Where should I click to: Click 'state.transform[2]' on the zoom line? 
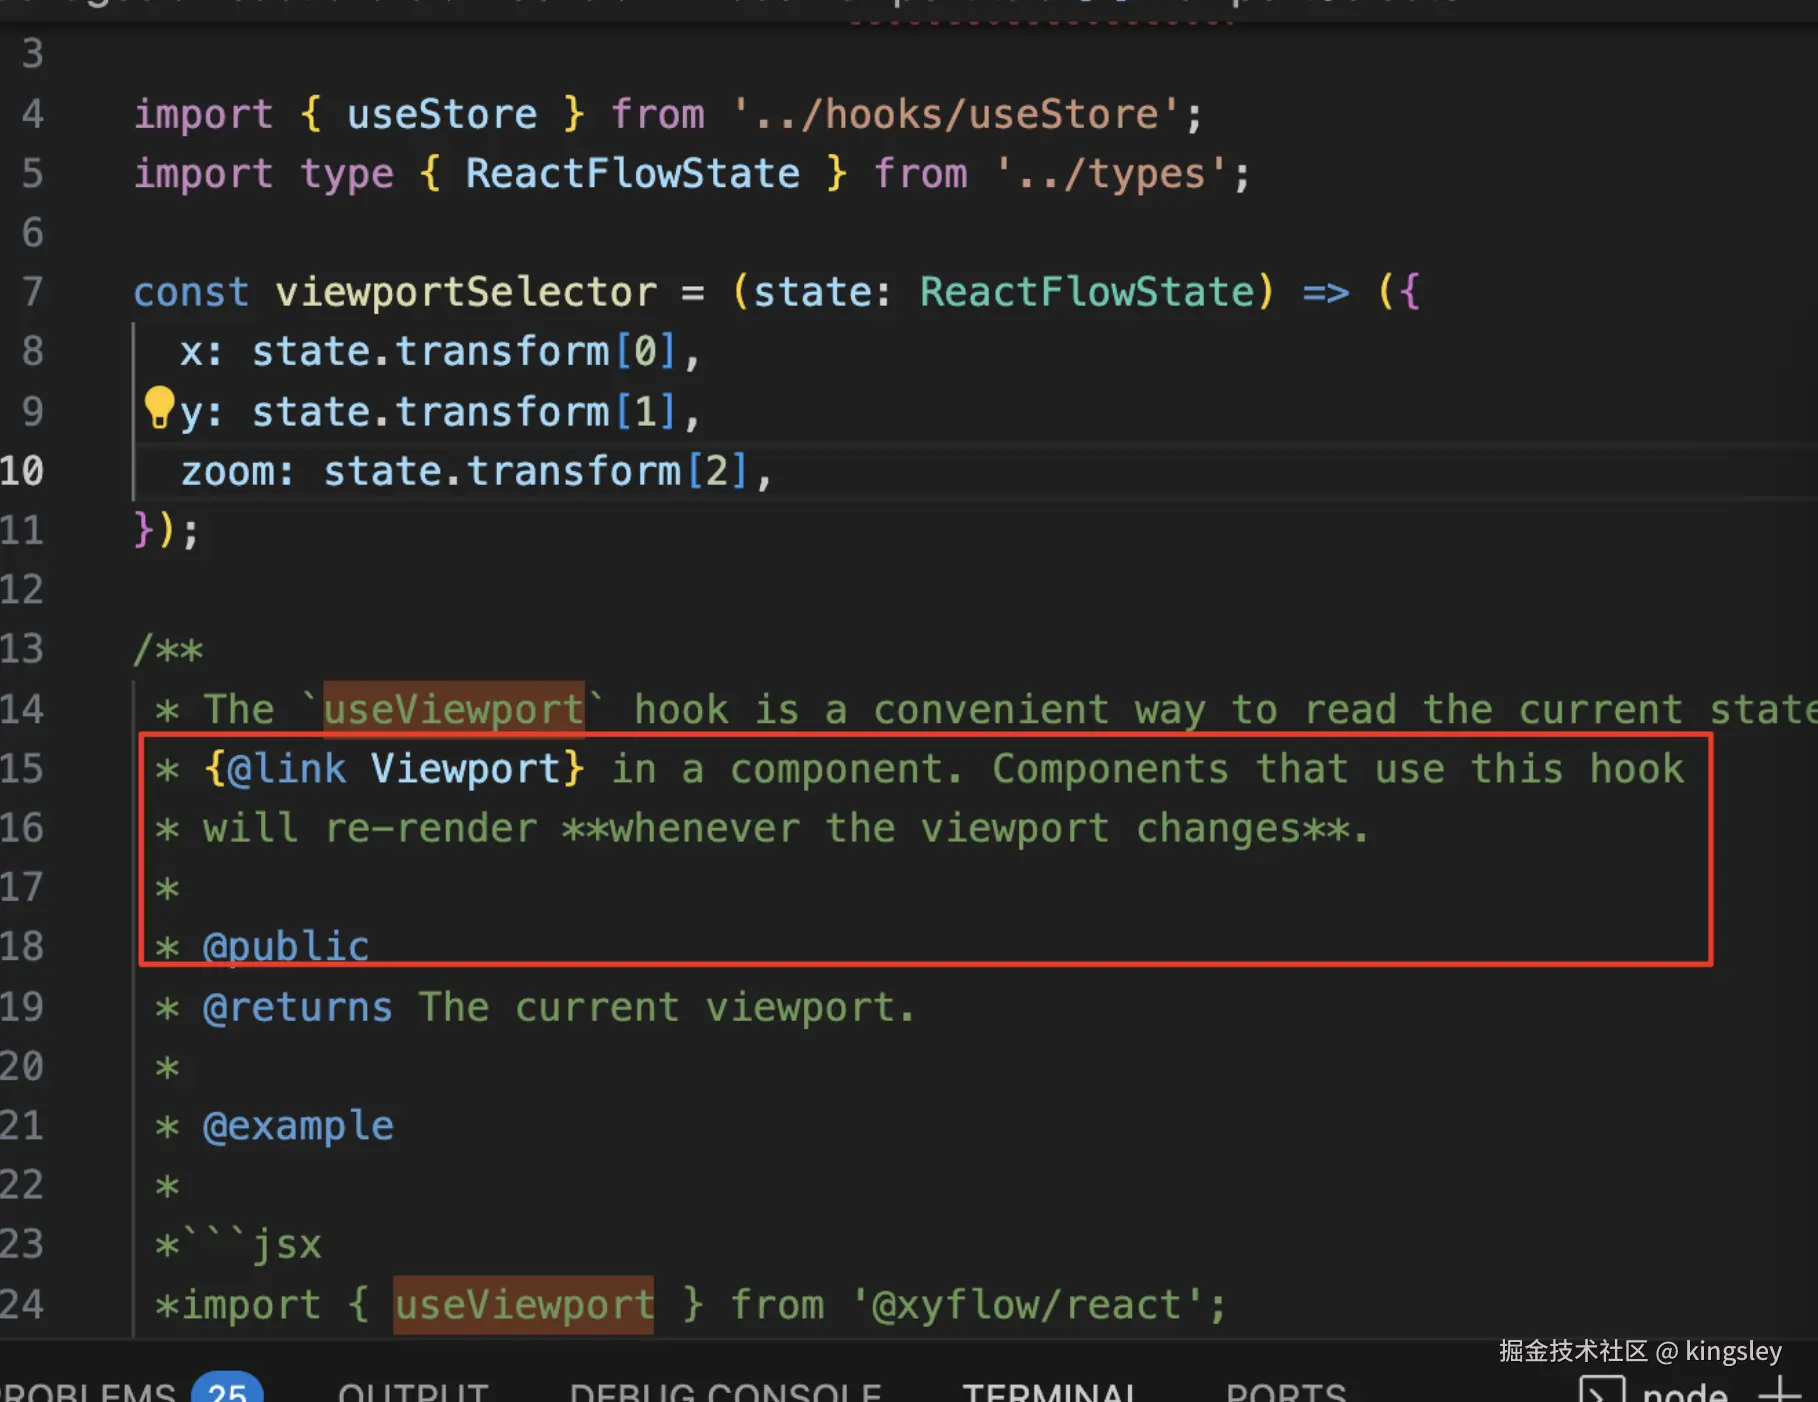point(537,471)
